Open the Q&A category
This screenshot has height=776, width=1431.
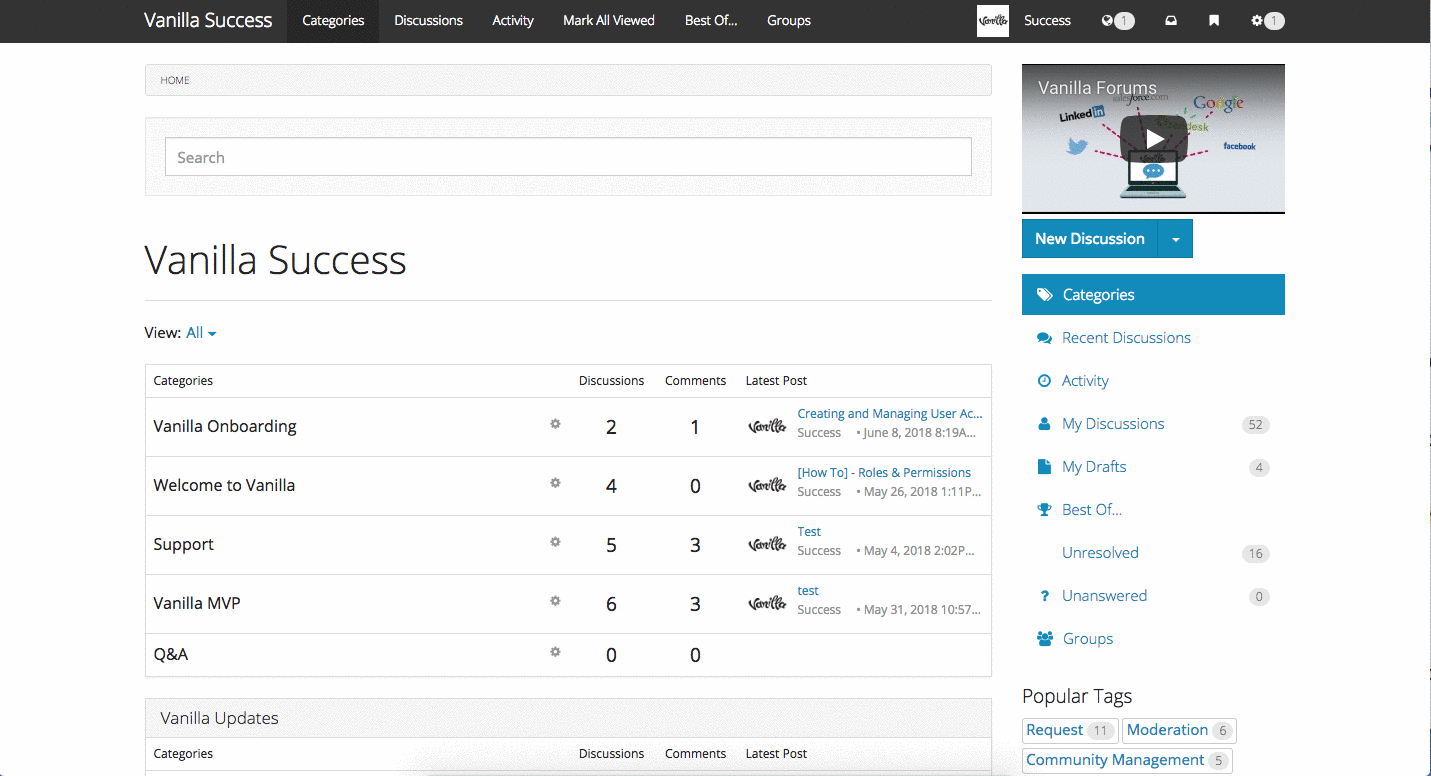[171, 654]
